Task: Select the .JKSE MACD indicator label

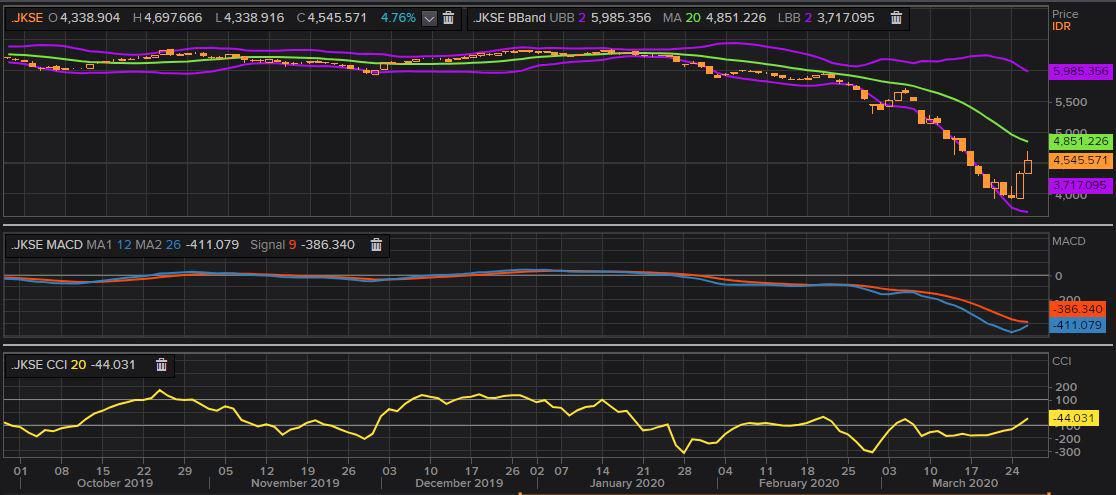Action: tap(46, 245)
